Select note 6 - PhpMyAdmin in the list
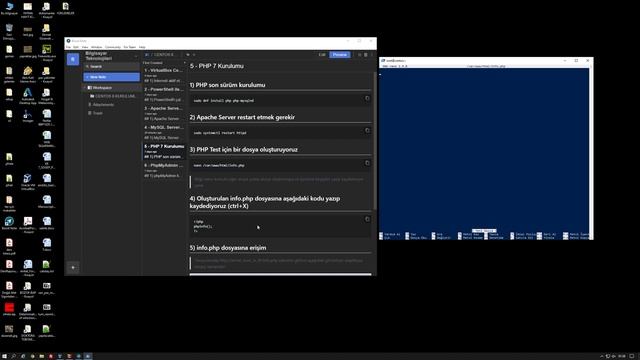 click(163, 170)
